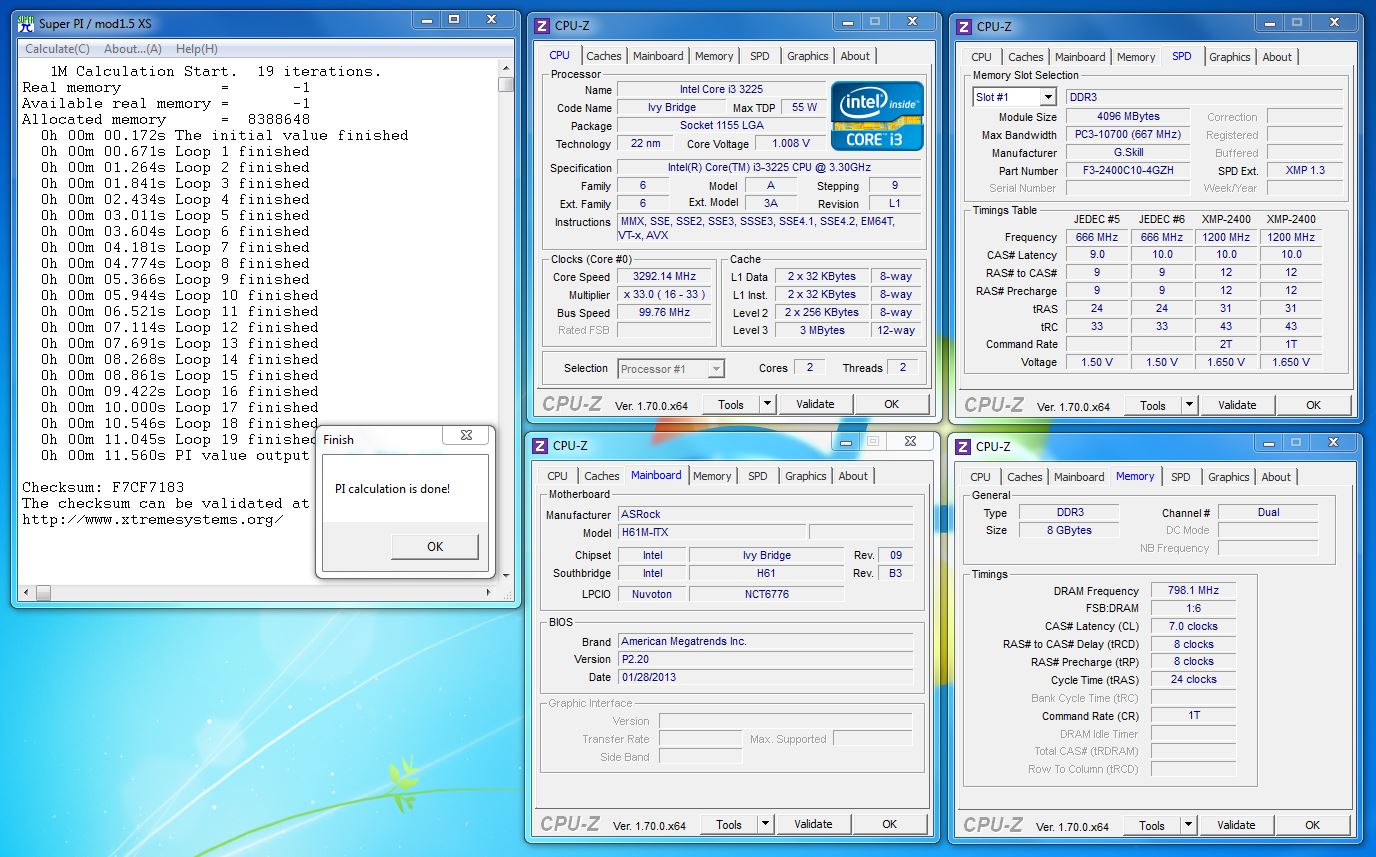This screenshot has height=857, width=1376.
Task: Expand the Tools arrow in the Mainboard tab window
Action: [x=765, y=824]
